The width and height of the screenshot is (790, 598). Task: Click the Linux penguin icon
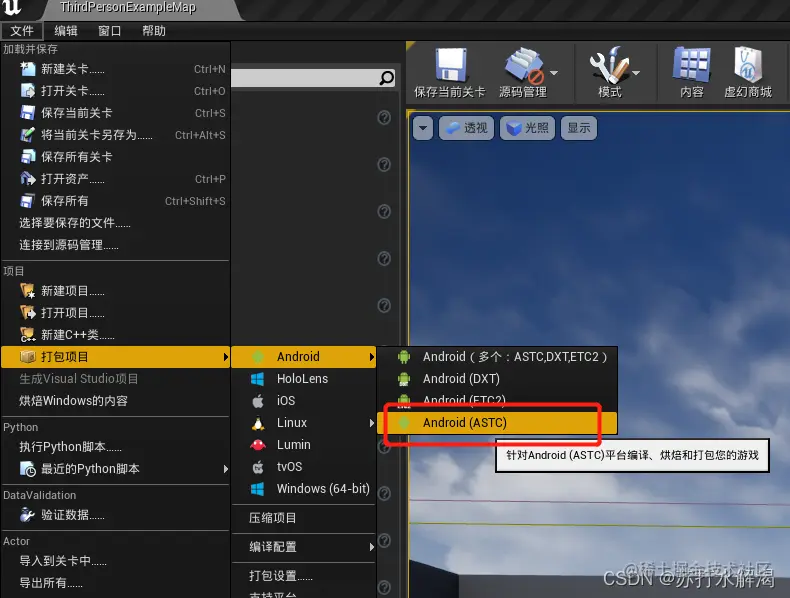click(258, 423)
